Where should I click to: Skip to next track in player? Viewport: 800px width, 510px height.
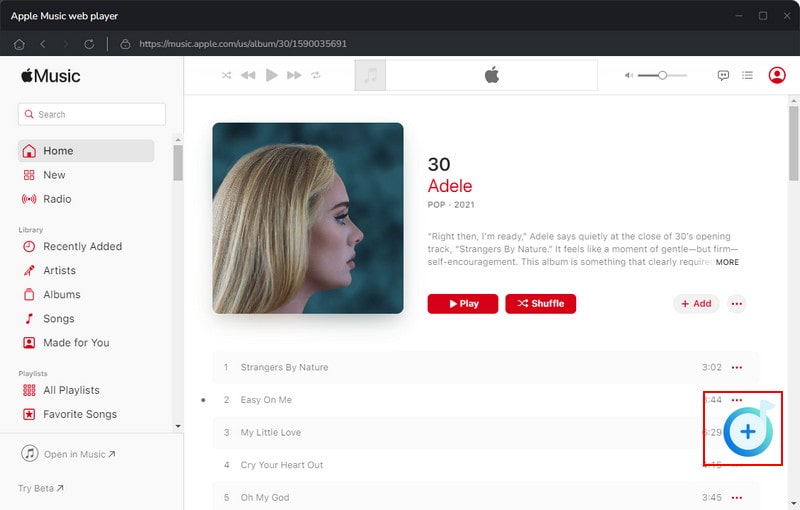[x=294, y=75]
